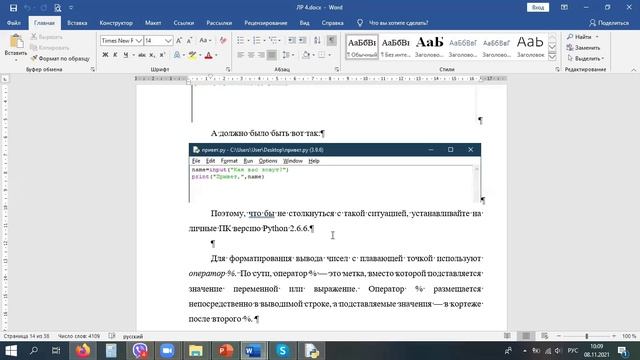Open Viber from the taskbar
This screenshot has height=360, width=640.
click(x=140, y=351)
